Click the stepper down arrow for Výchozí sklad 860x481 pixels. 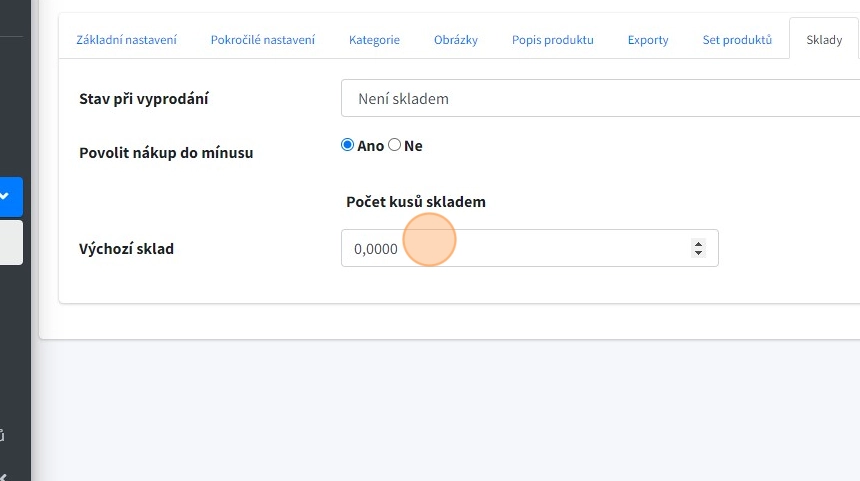(698, 253)
